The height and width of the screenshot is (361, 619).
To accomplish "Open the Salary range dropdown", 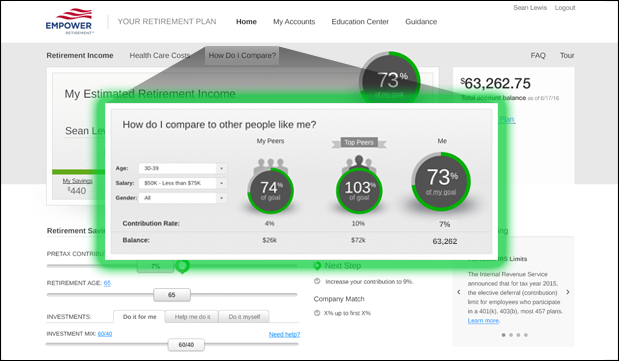I will 183,183.
